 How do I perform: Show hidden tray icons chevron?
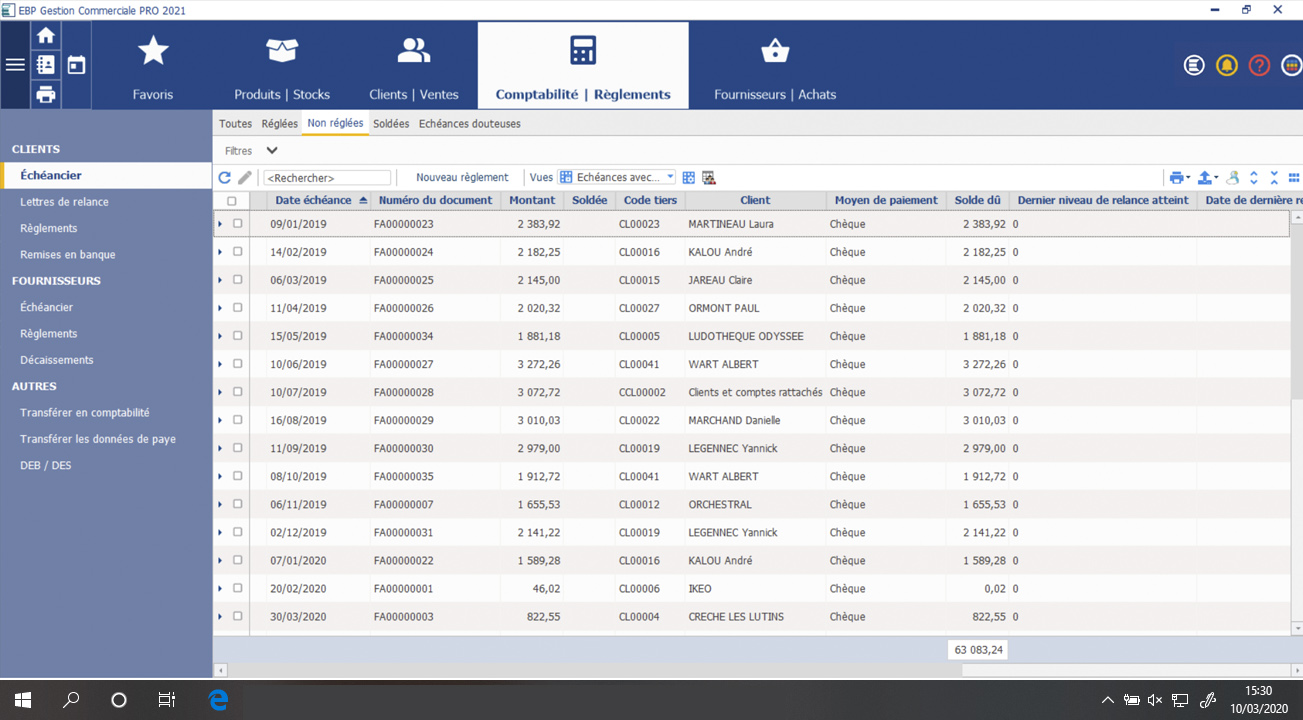[x=1107, y=700]
